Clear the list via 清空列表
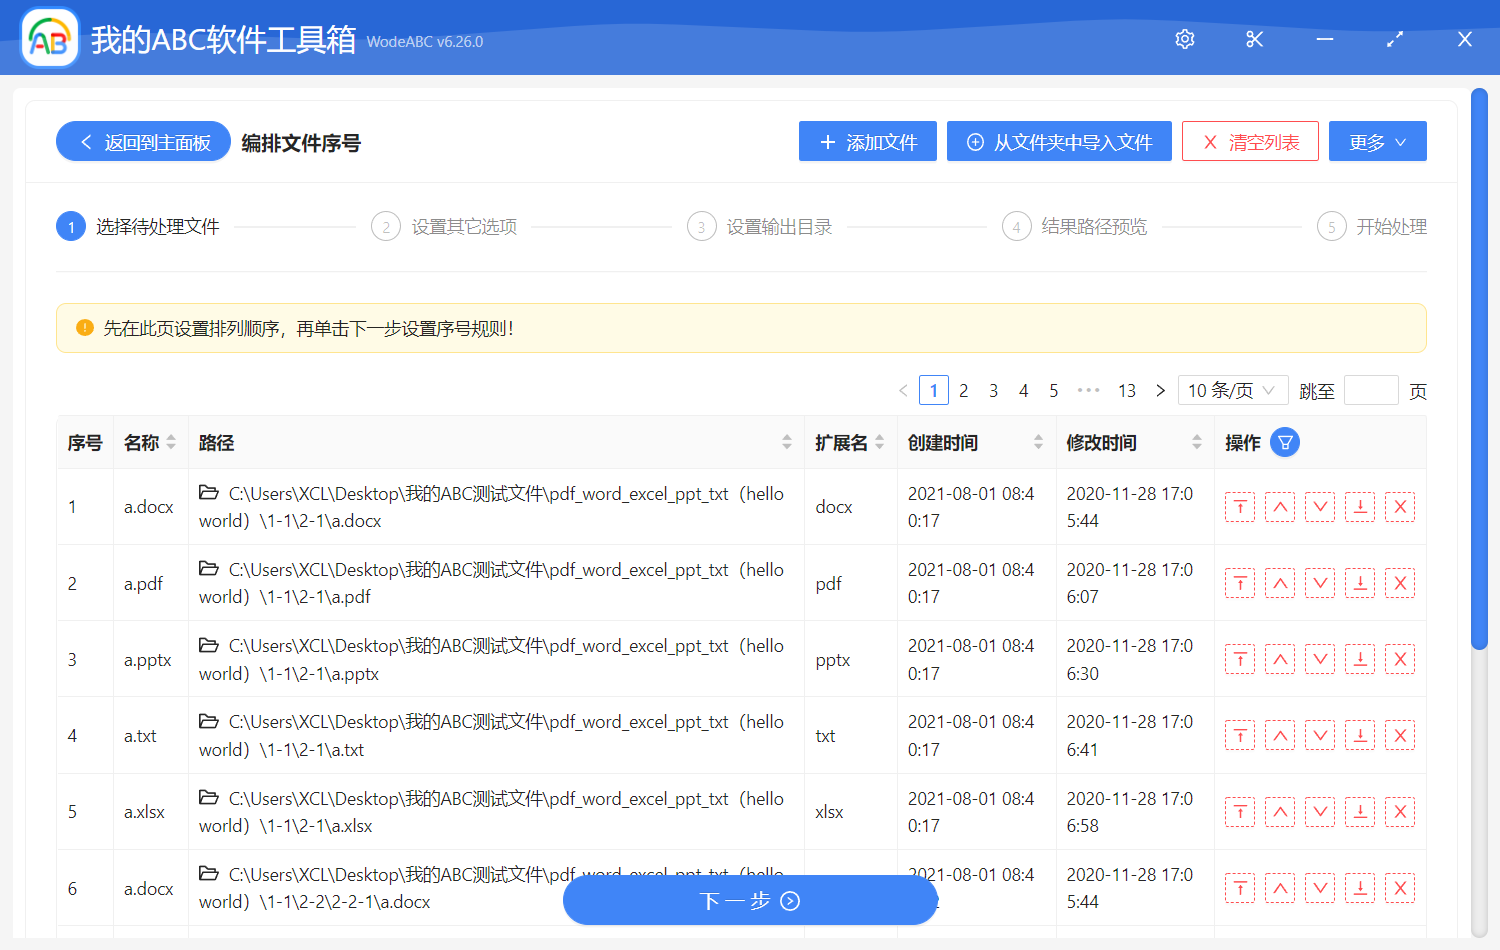This screenshot has height=950, width=1500. click(x=1250, y=141)
